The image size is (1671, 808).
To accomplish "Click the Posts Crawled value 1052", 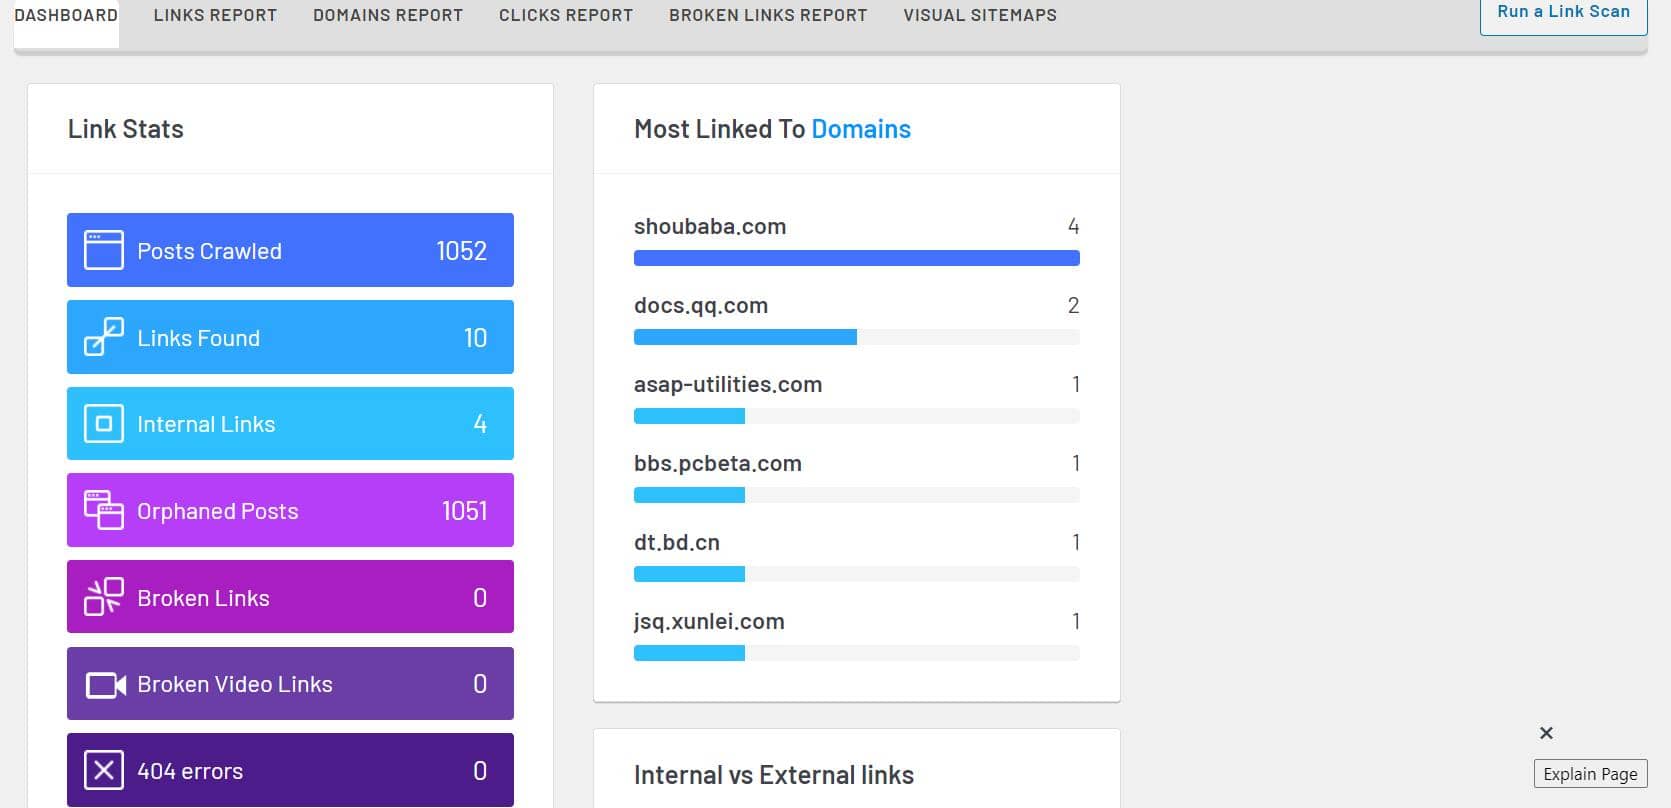I will tap(461, 251).
